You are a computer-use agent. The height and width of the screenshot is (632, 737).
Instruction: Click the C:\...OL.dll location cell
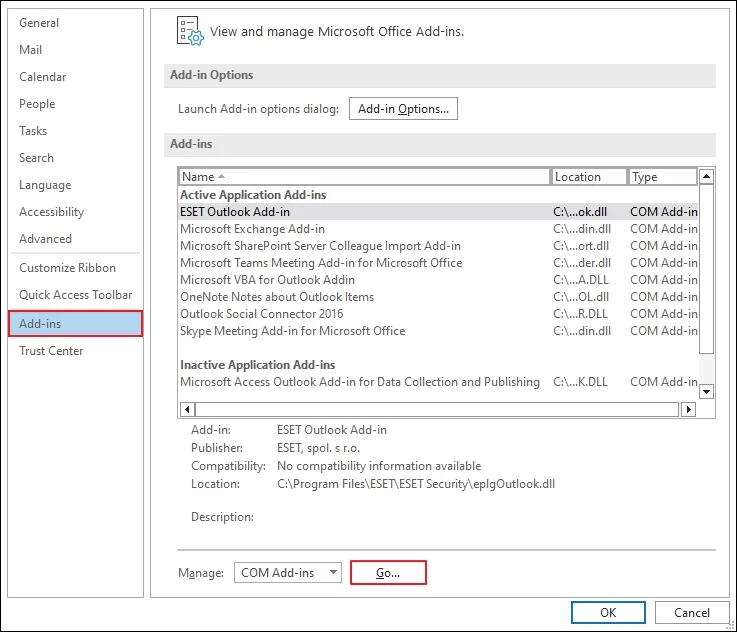point(581,297)
